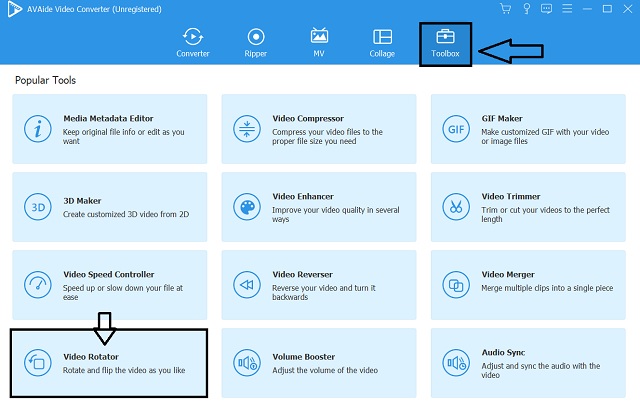Click 'Compress your video files' description
The width and height of the screenshot is (640, 415).
327,137
